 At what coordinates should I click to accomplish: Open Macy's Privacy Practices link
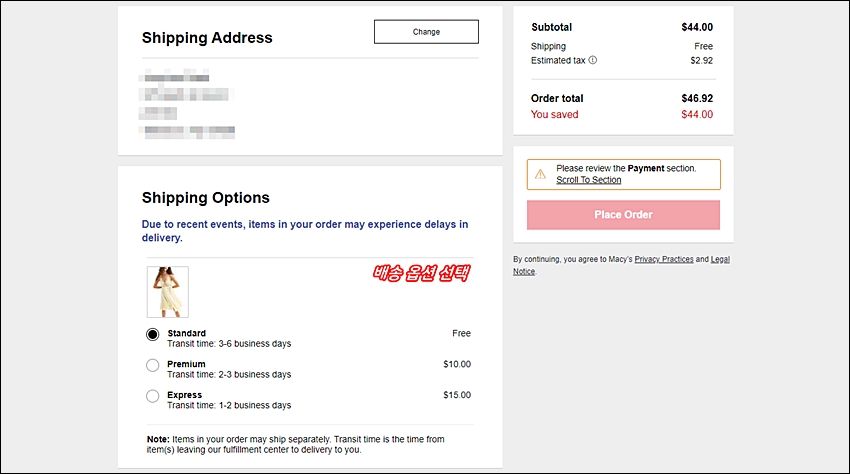(x=664, y=259)
